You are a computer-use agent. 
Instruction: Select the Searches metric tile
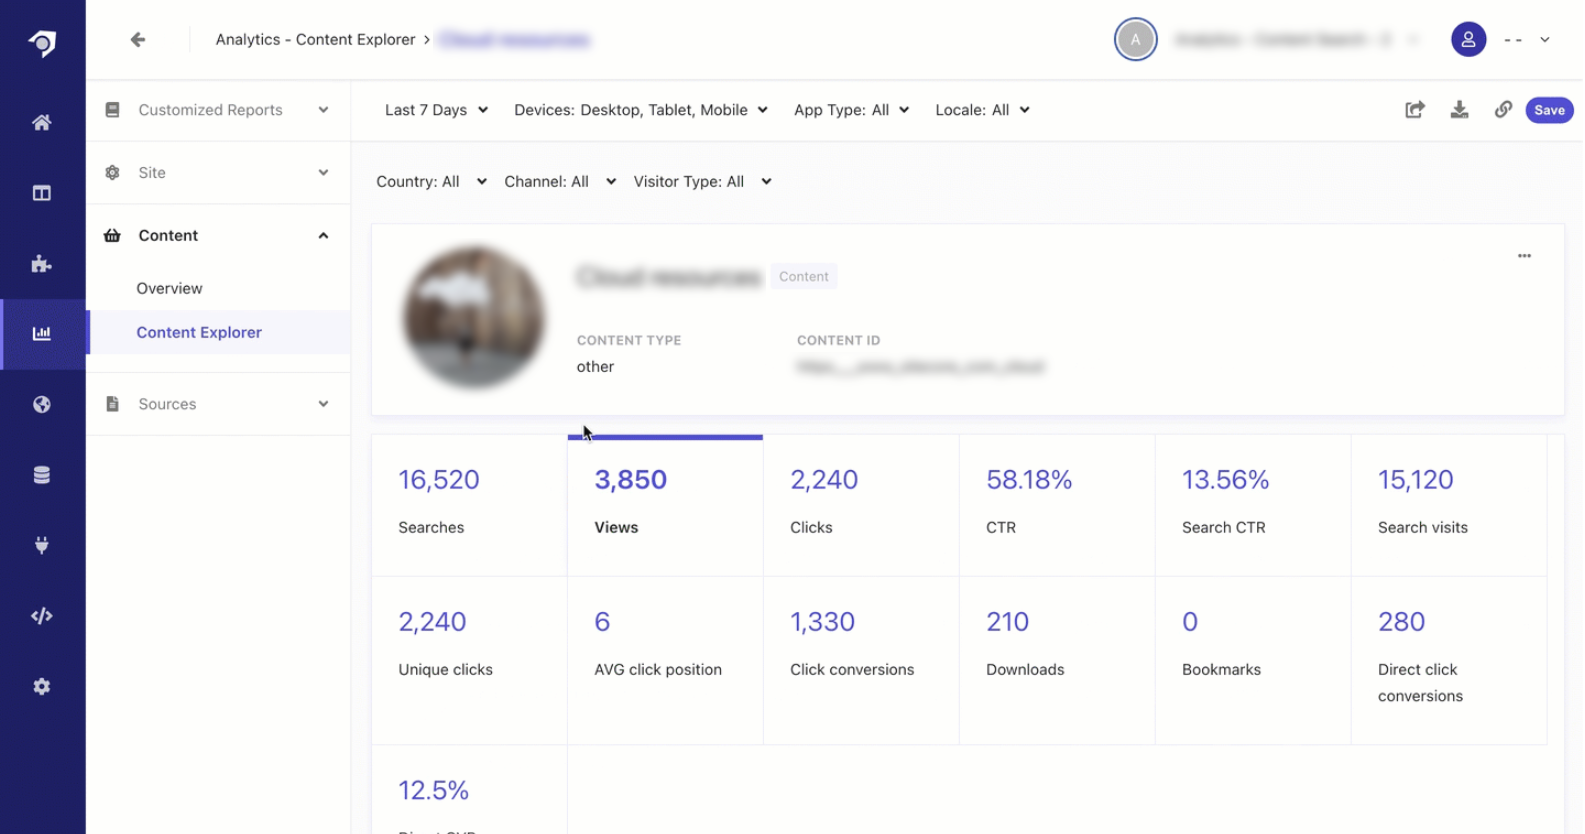469,505
